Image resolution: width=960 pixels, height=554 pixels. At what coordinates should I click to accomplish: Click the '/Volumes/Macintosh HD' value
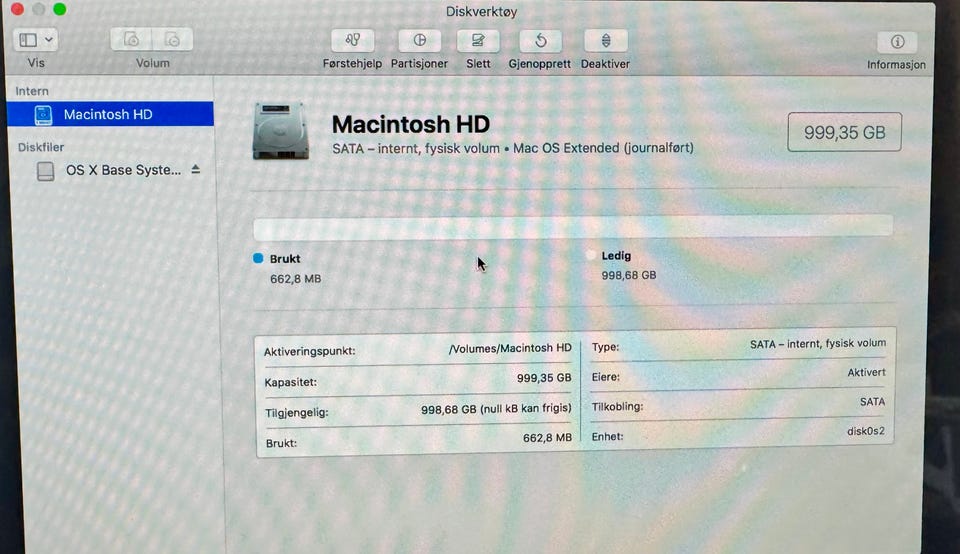[x=510, y=348]
